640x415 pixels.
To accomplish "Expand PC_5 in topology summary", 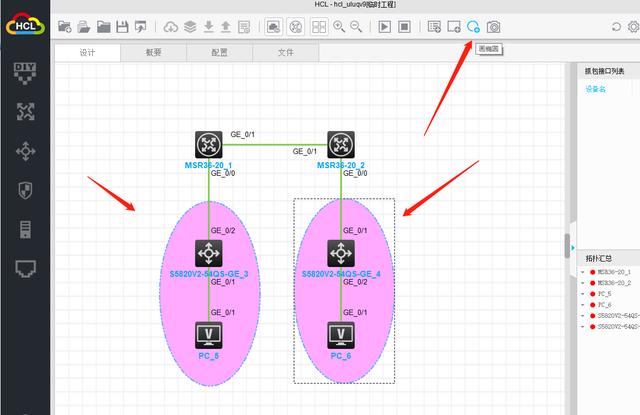I will tap(582, 294).
